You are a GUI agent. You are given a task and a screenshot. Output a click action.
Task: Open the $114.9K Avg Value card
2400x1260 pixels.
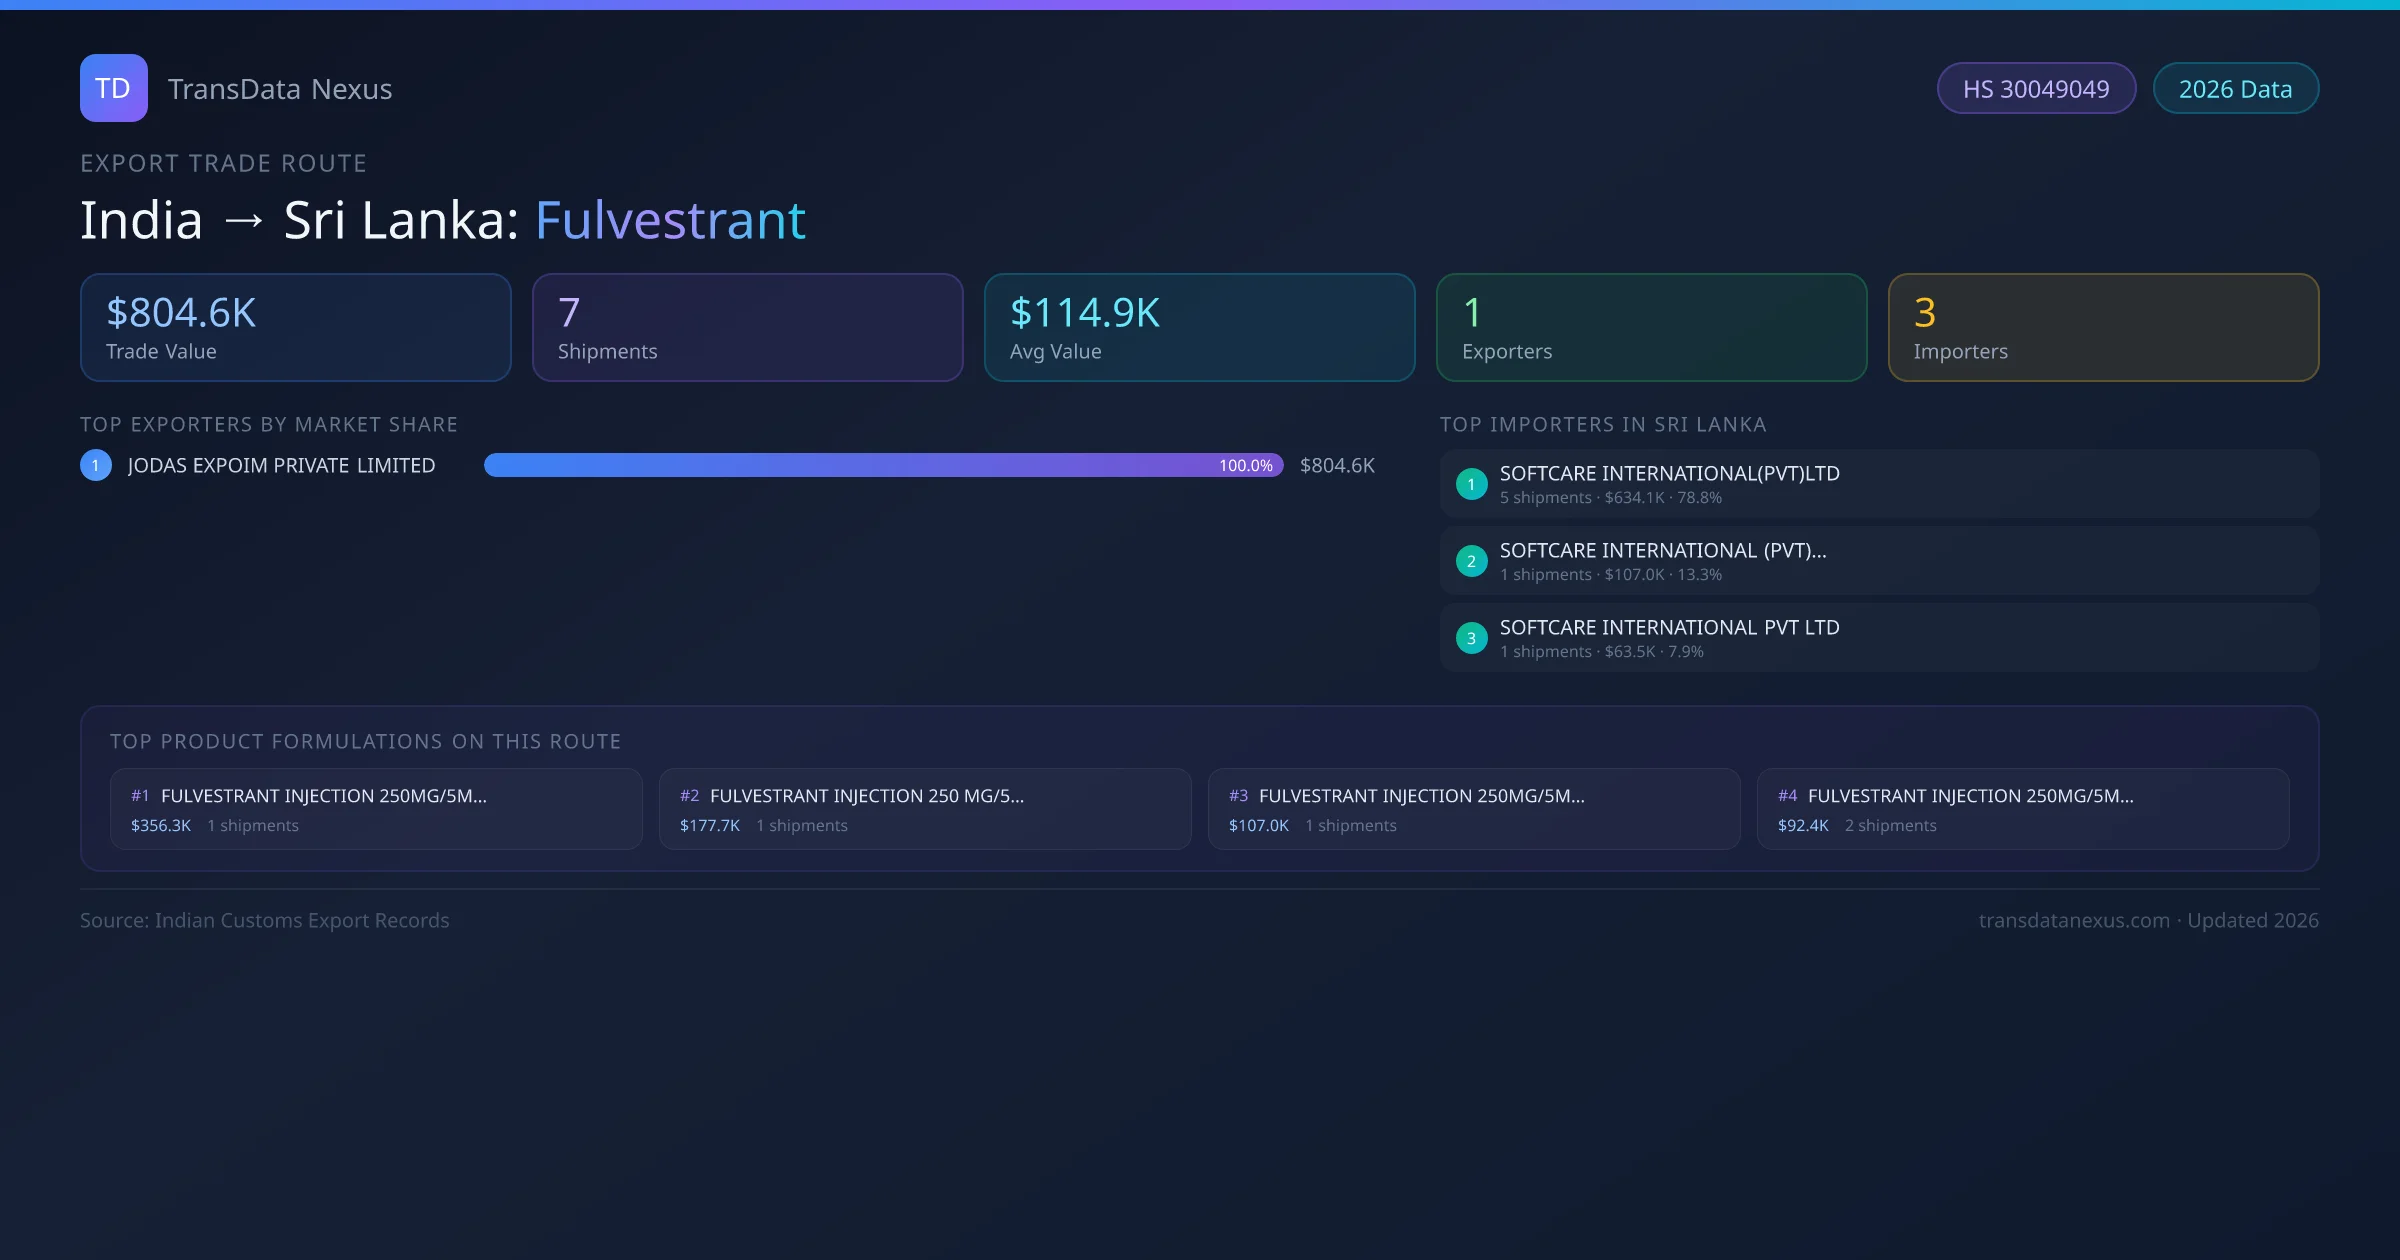tap(1199, 327)
